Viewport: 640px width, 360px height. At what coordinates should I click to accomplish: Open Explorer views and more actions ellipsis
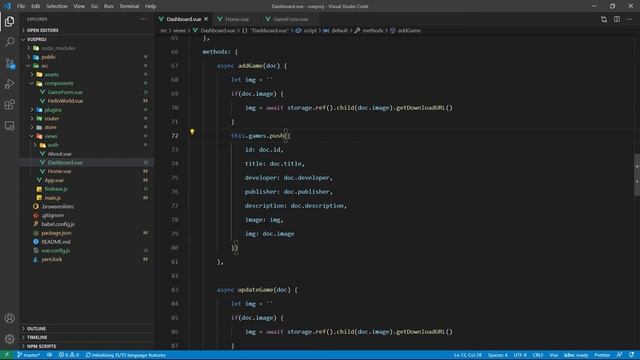(x=144, y=19)
